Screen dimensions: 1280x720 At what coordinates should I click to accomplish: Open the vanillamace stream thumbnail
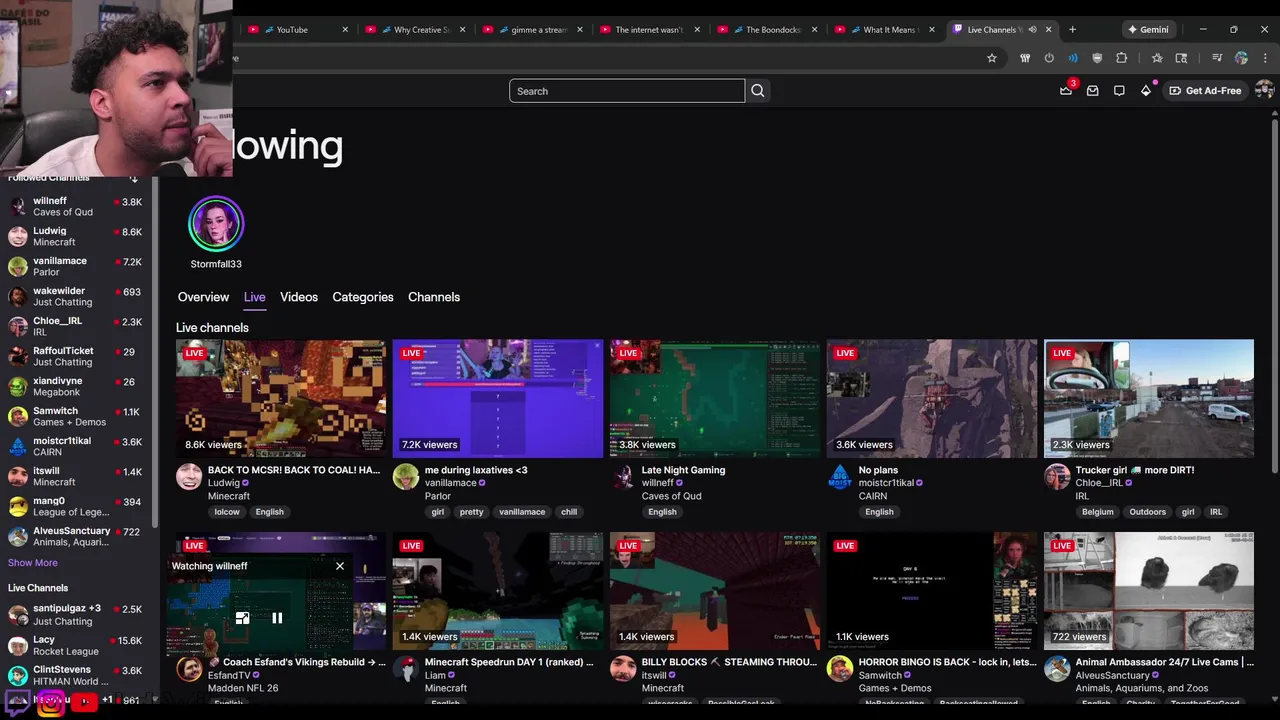(498, 398)
